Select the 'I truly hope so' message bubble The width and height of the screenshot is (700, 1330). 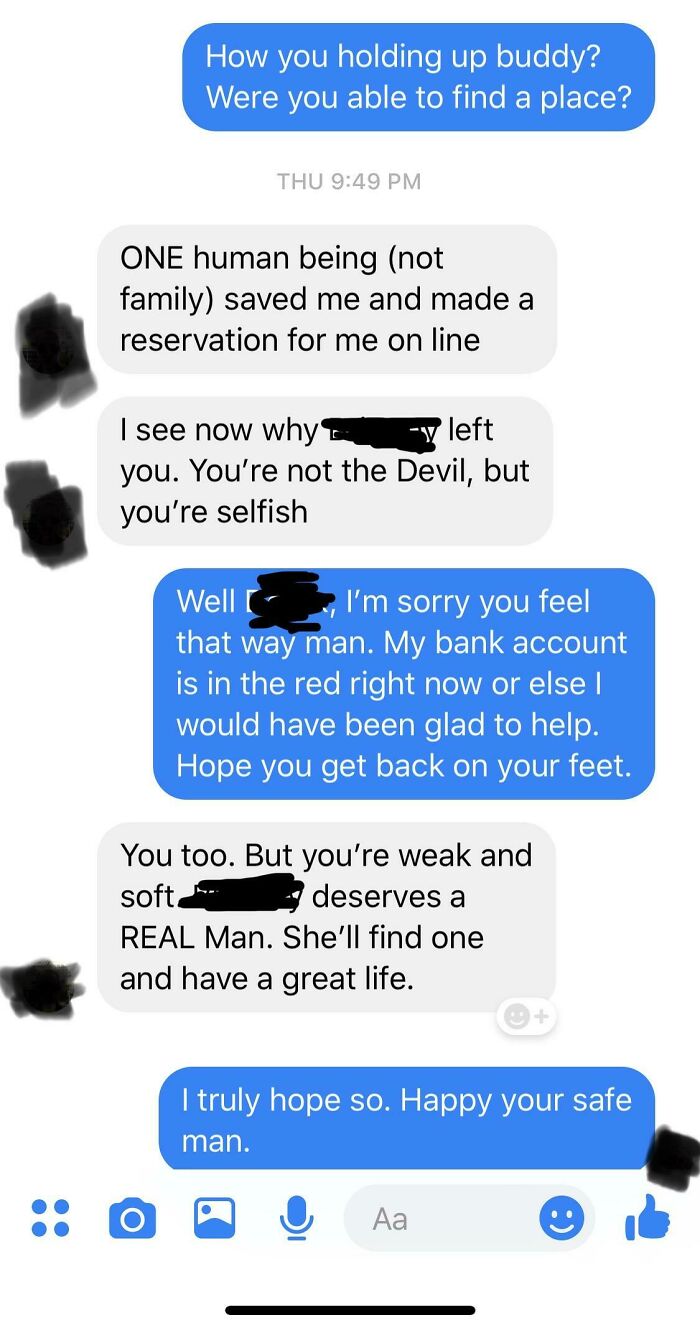(x=407, y=1119)
